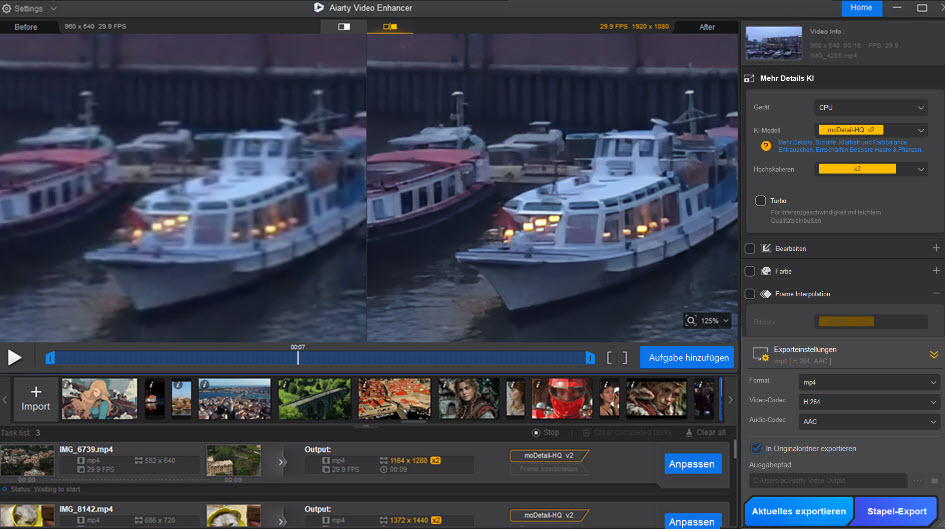
Task: Expand arrow on IMG_6739.mp4 task row
Action: 281,463
